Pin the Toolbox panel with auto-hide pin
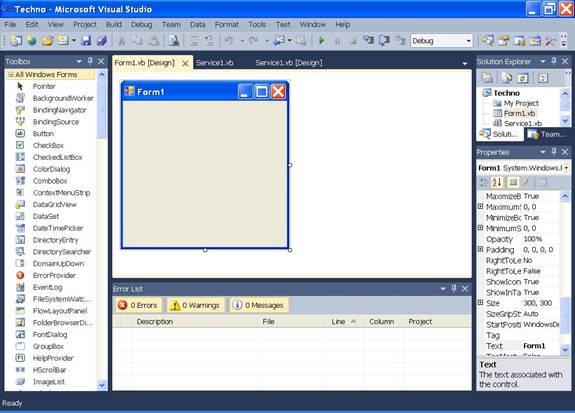The height and width of the screenshot is (413, 575). point(90,61)
